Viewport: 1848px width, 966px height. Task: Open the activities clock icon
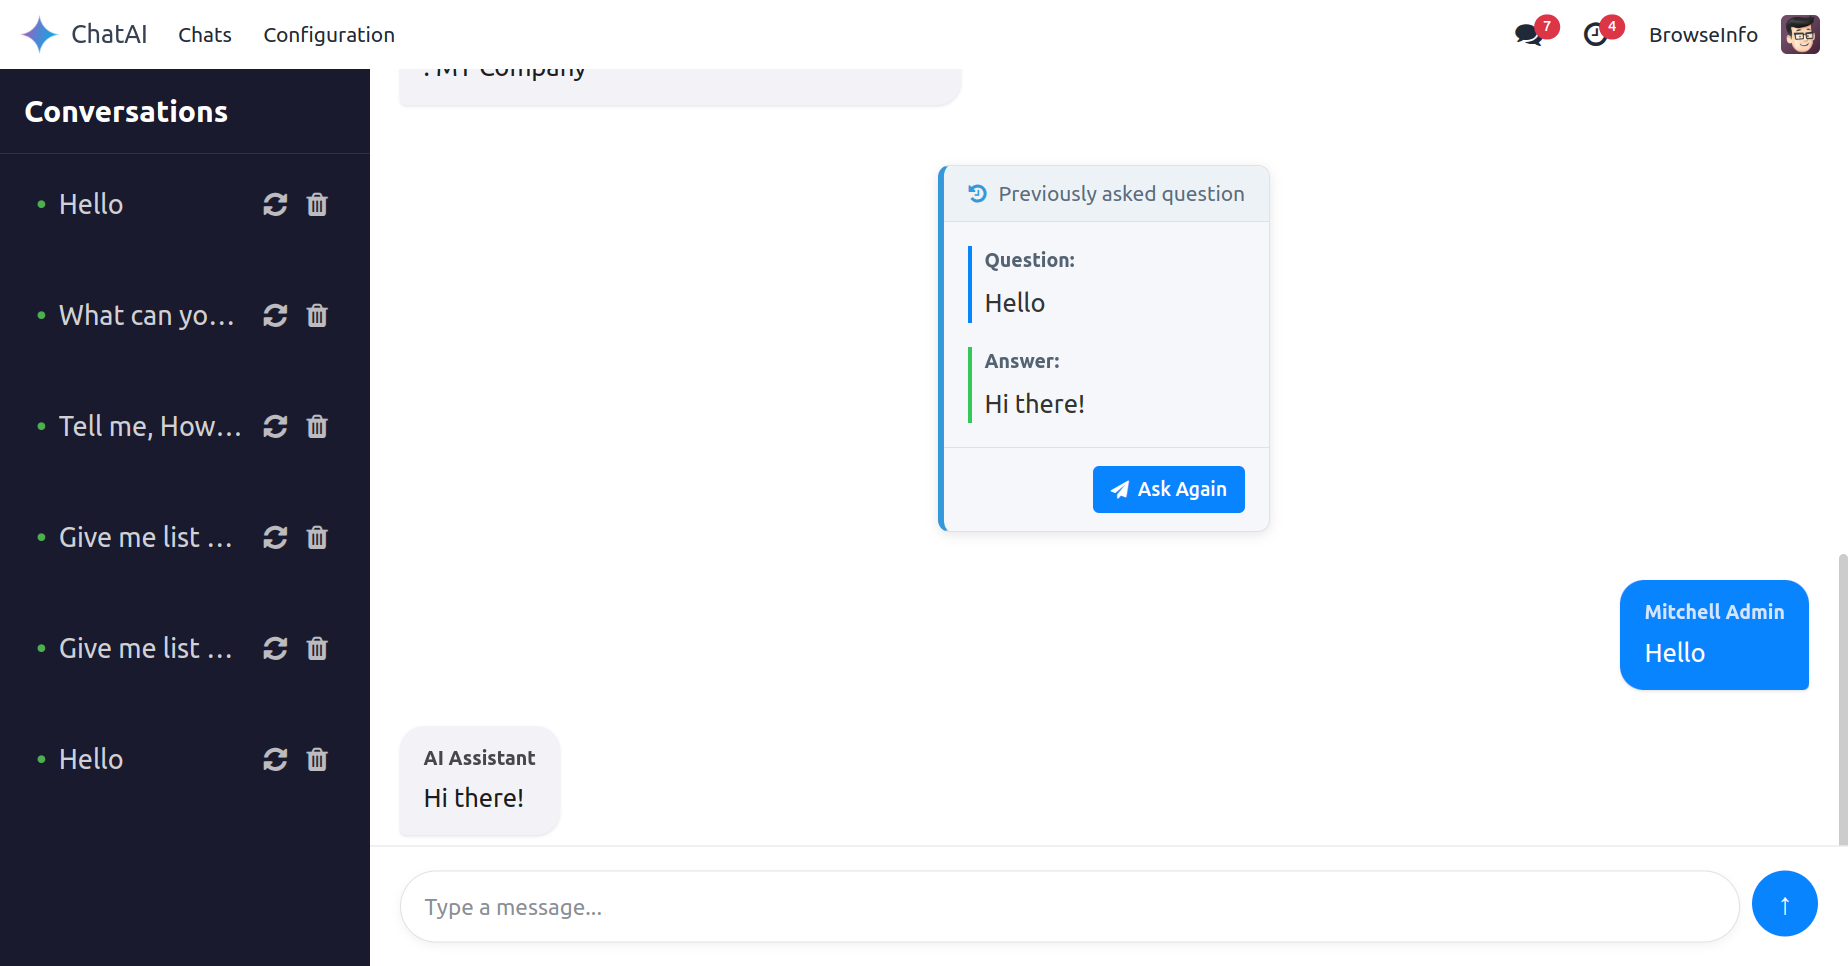1596,35
